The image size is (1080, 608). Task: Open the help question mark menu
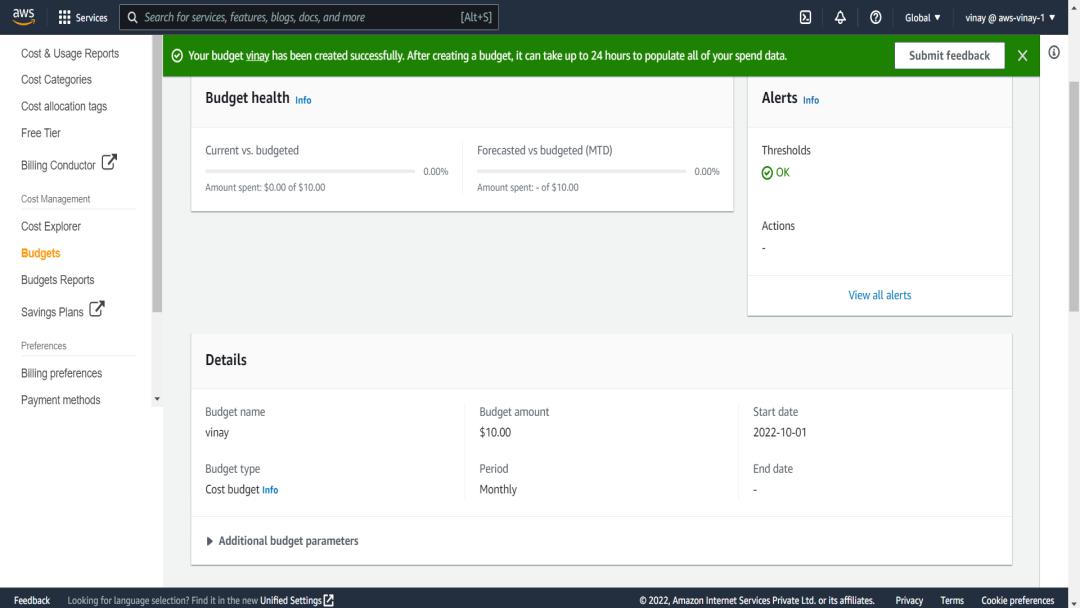[875, 17]
